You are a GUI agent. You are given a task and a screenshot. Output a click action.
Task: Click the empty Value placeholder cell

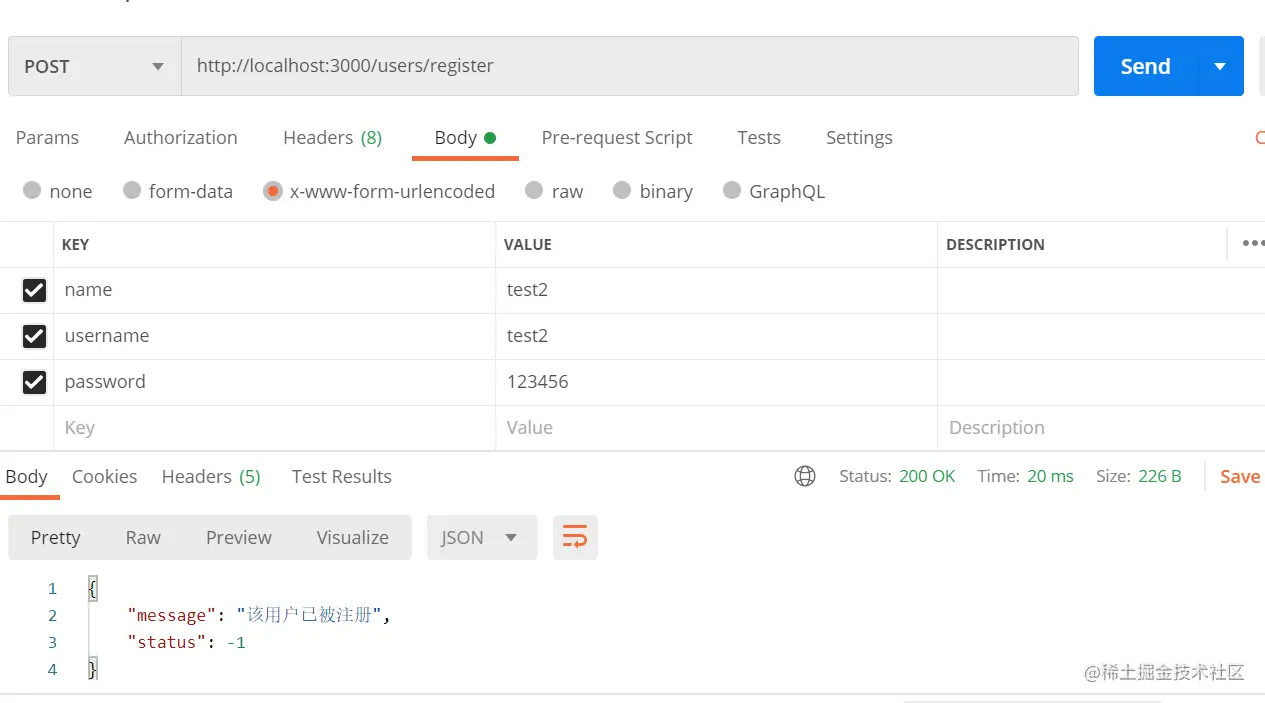[x=716, y=428]
